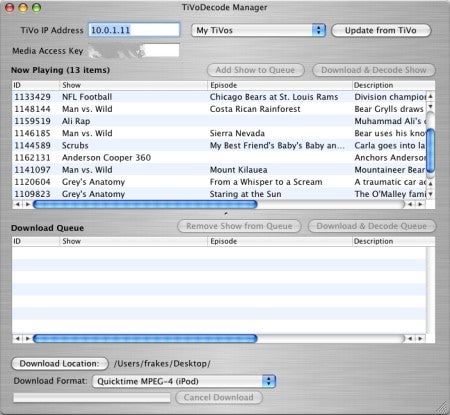The image size is (450, 415).
Task: Select show ID 1148144
Action: pyautogui.click(x=32, y=109)
